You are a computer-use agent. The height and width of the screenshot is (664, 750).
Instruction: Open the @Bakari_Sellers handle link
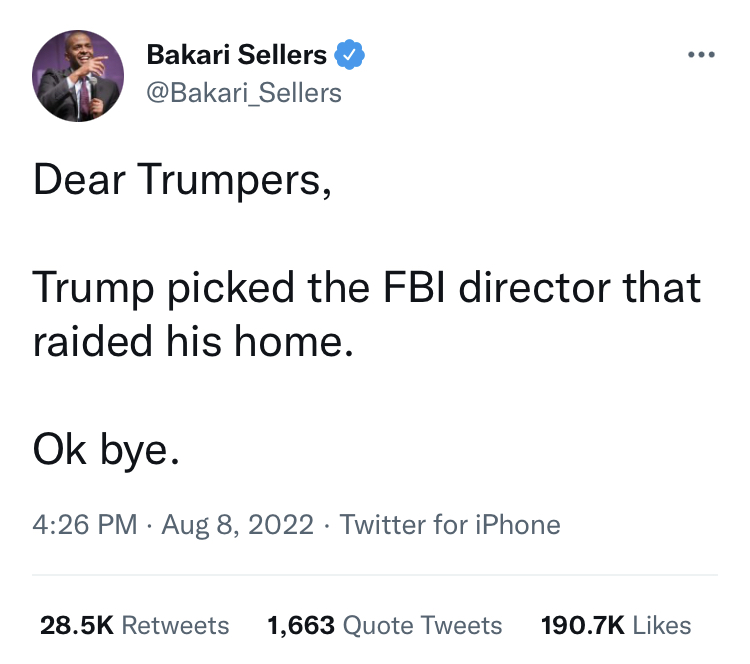pyautogui.click(x=244, y=93)
